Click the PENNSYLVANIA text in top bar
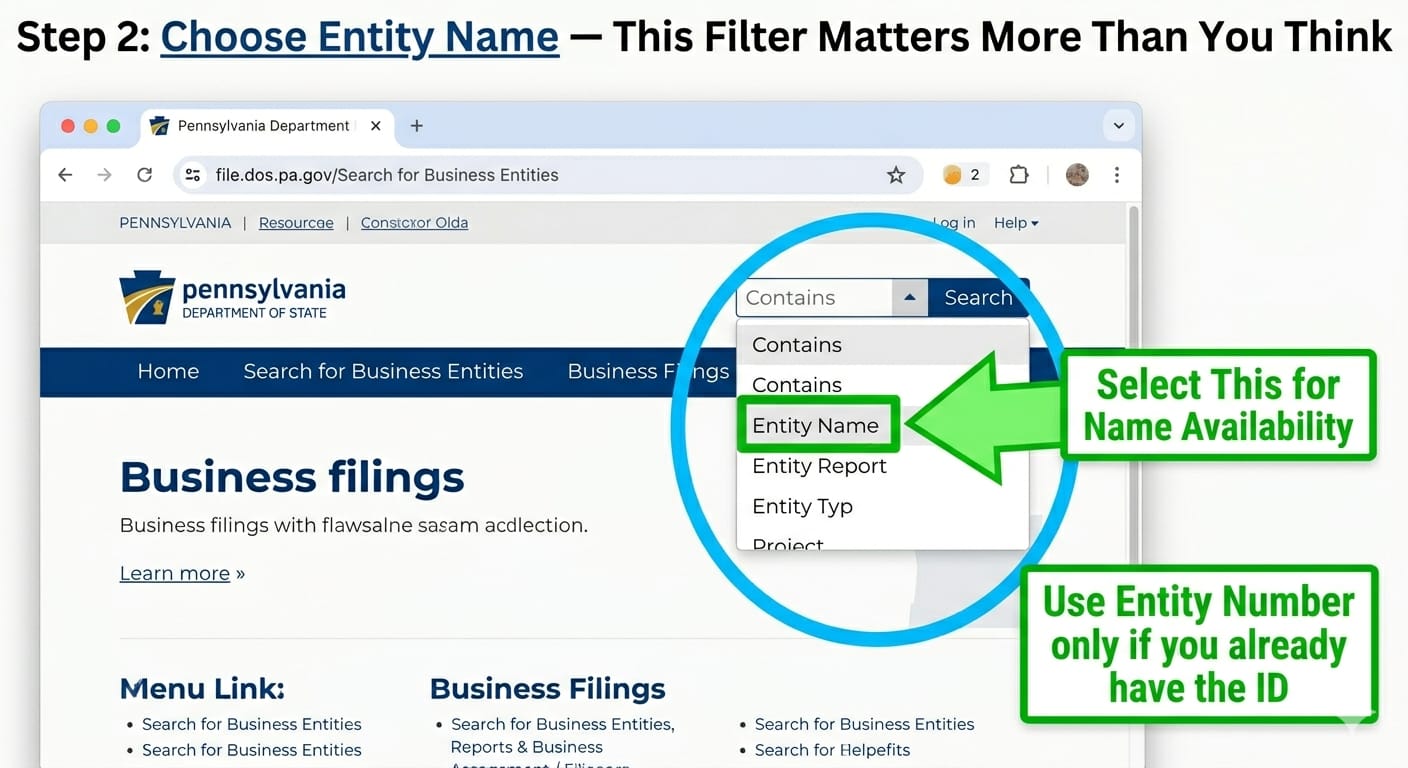This screenshot has width=1408, height=768. [175, 223]
